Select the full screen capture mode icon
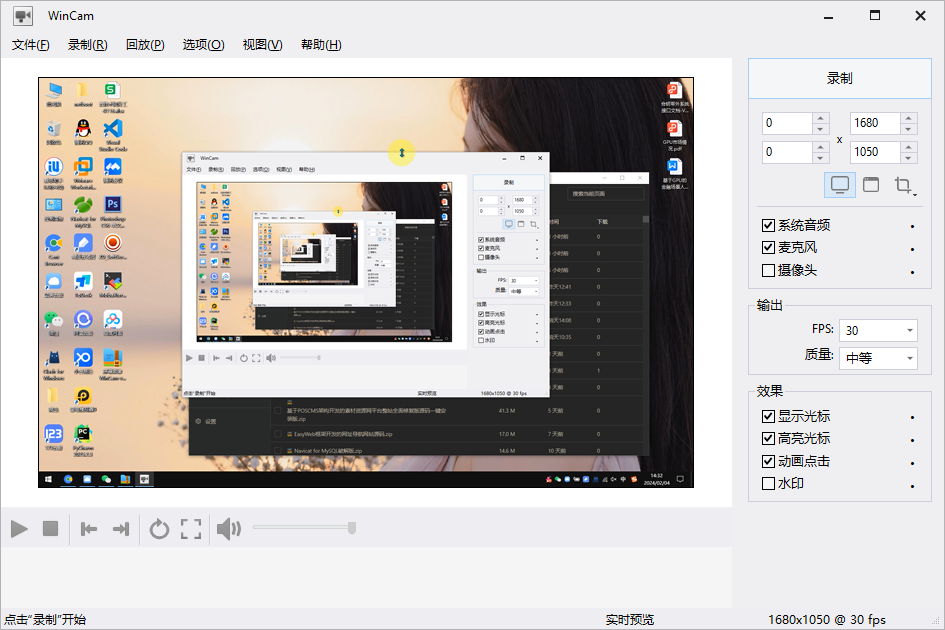The image size is (945, 630). [838, 184]
